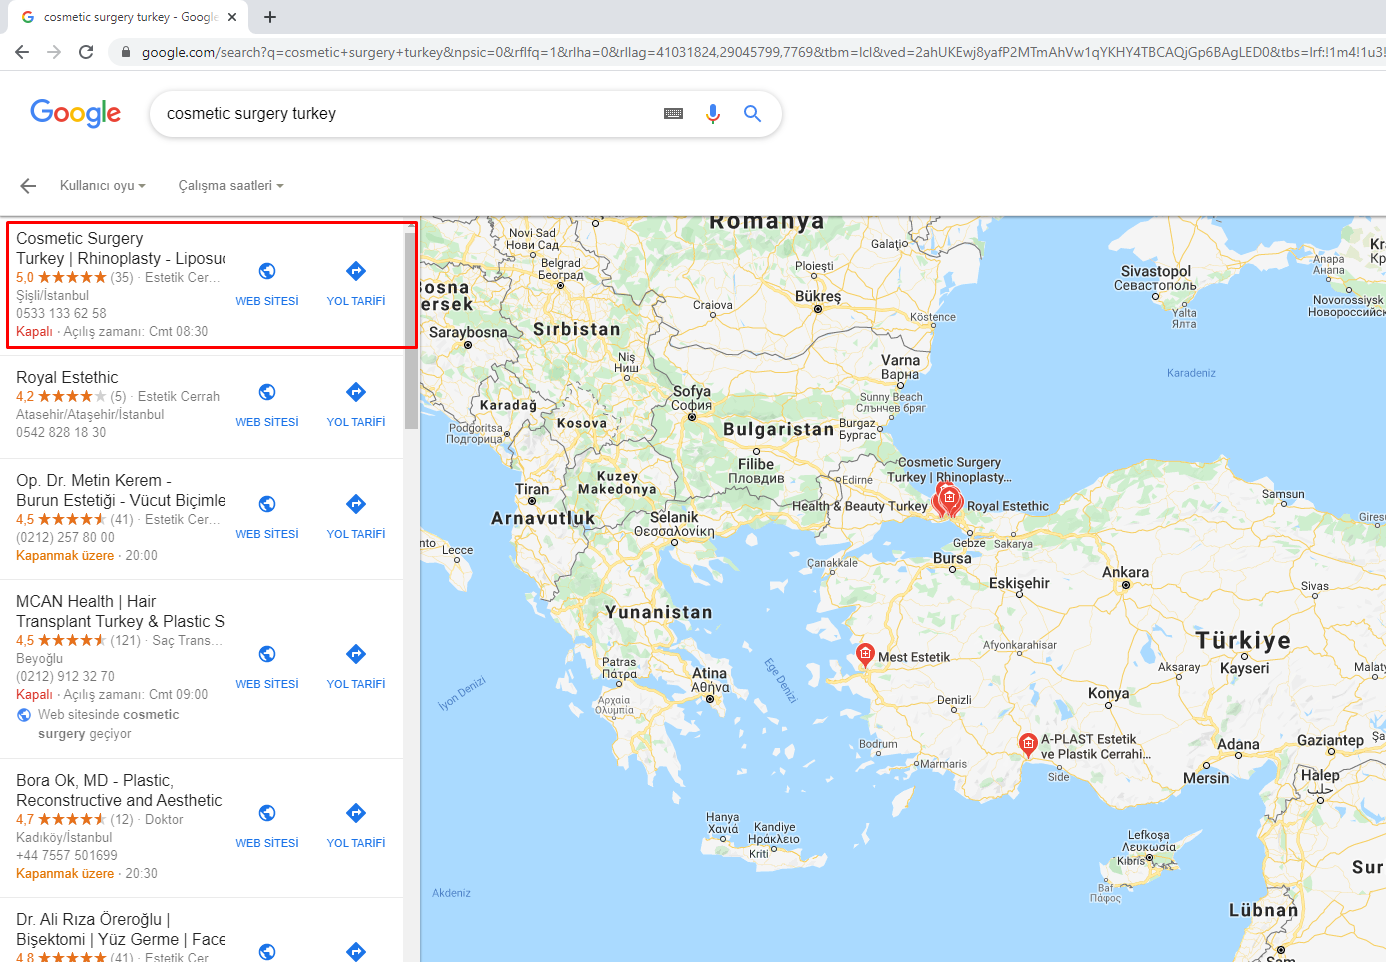Image resolution: width=1386 pixels, height=962 pixels.
Task: Open website icon for Op. Dr. Metin Kerem
Action: click(x=267, y=504)
